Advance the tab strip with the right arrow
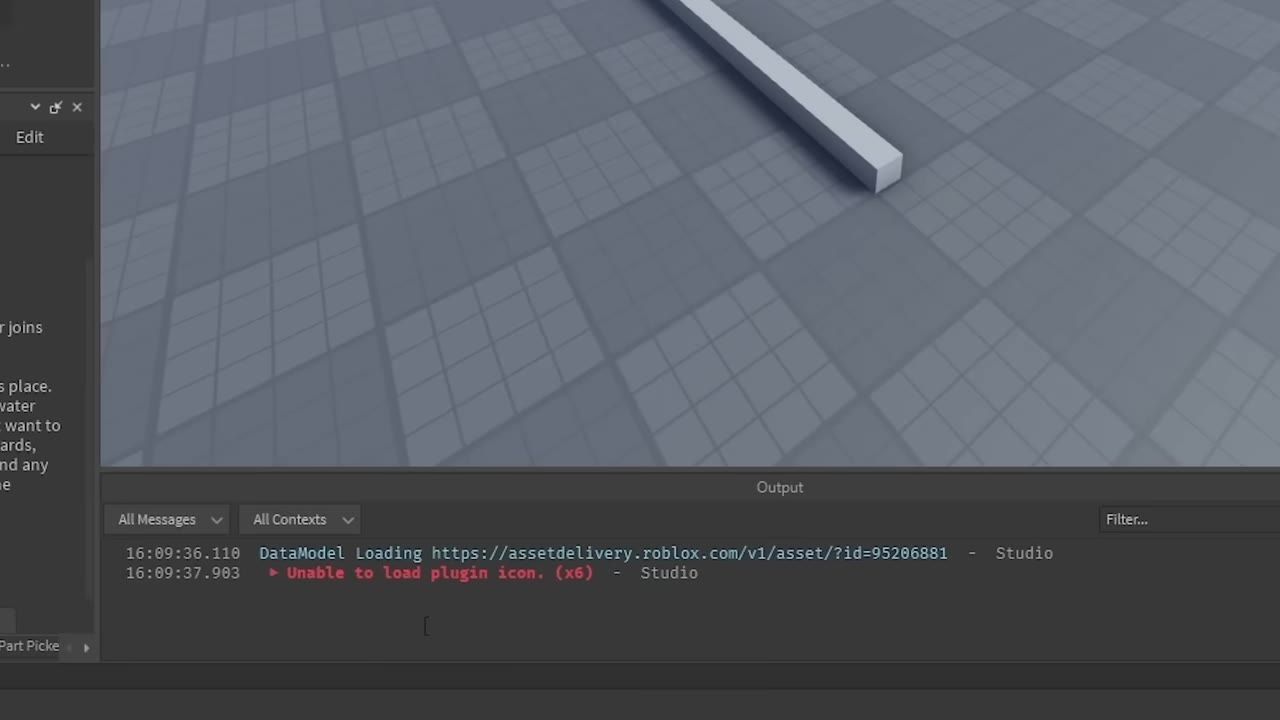1280x720 pixels. tap(86, 647)
